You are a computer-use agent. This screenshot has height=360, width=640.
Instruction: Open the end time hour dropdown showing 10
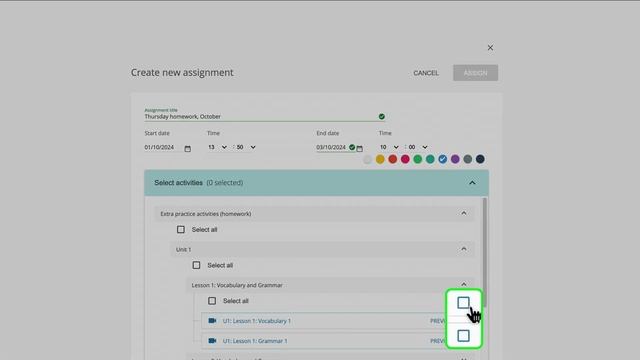[389, 147]
